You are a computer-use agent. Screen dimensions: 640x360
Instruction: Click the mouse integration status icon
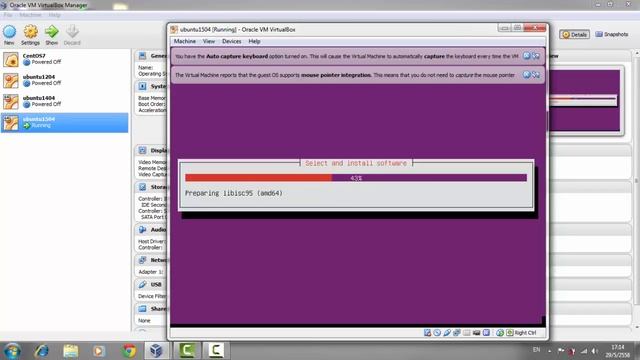pos(500,333)
